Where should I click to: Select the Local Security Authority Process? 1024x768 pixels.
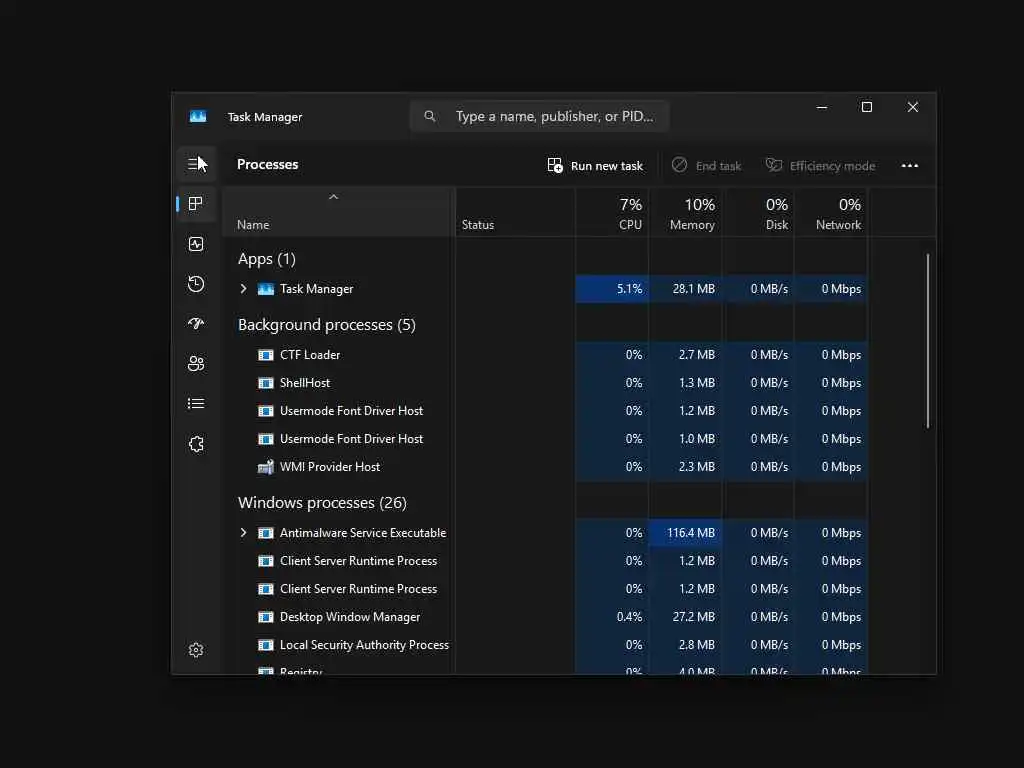(364, 645)
